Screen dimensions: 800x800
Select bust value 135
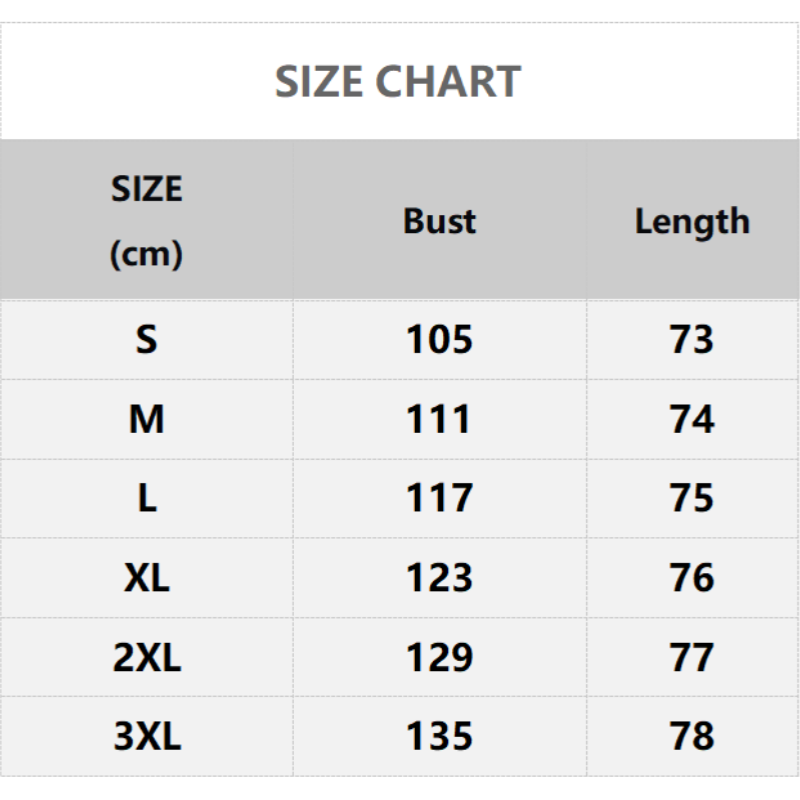click(x=439, y=736)
